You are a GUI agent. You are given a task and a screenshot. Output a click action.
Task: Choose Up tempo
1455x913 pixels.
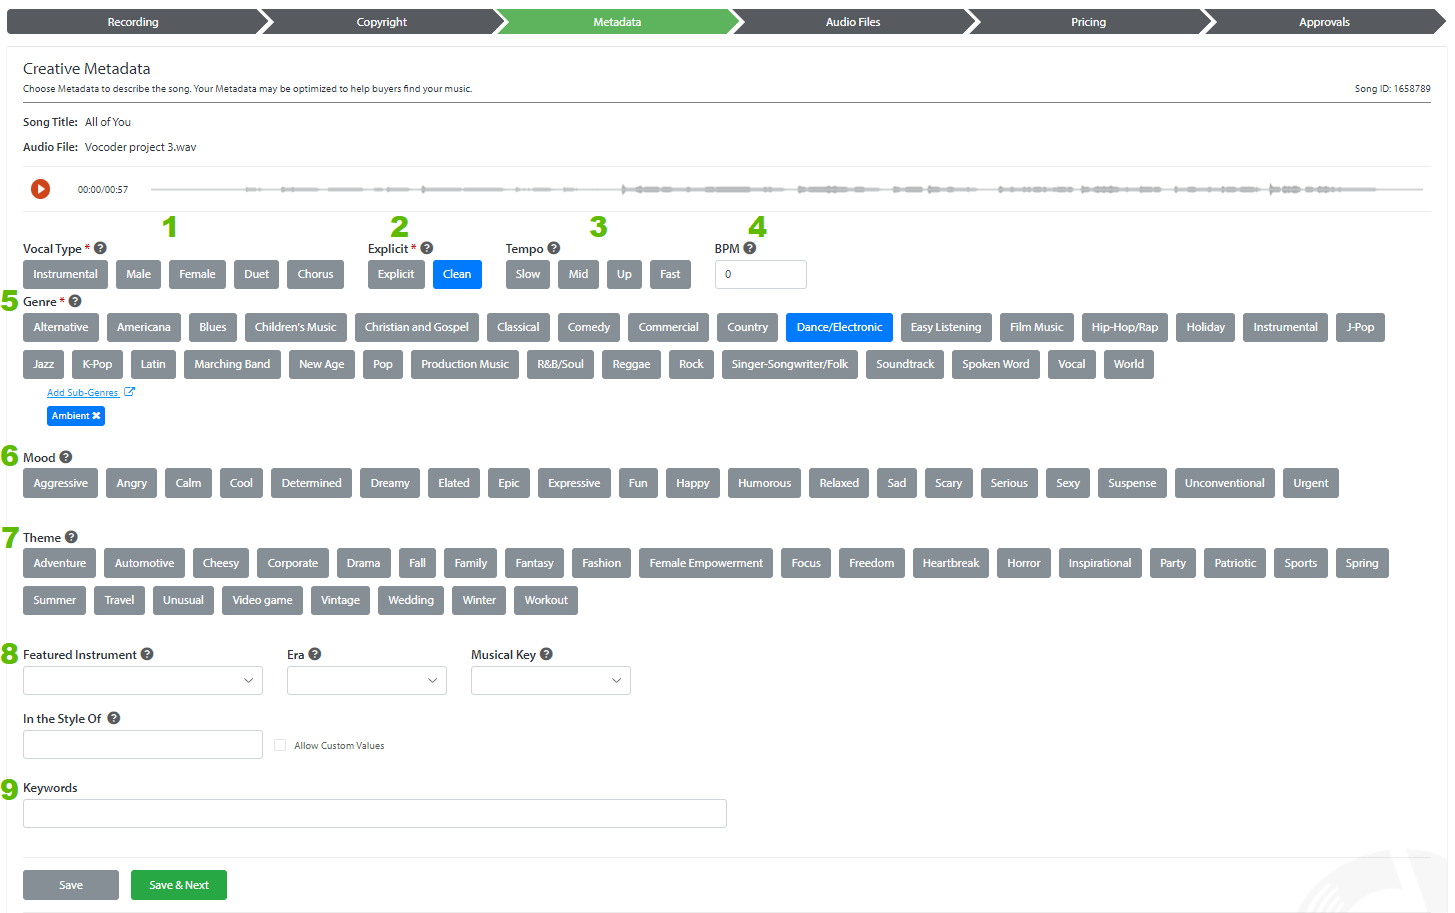pyautogui.click(x=624, y=274)
